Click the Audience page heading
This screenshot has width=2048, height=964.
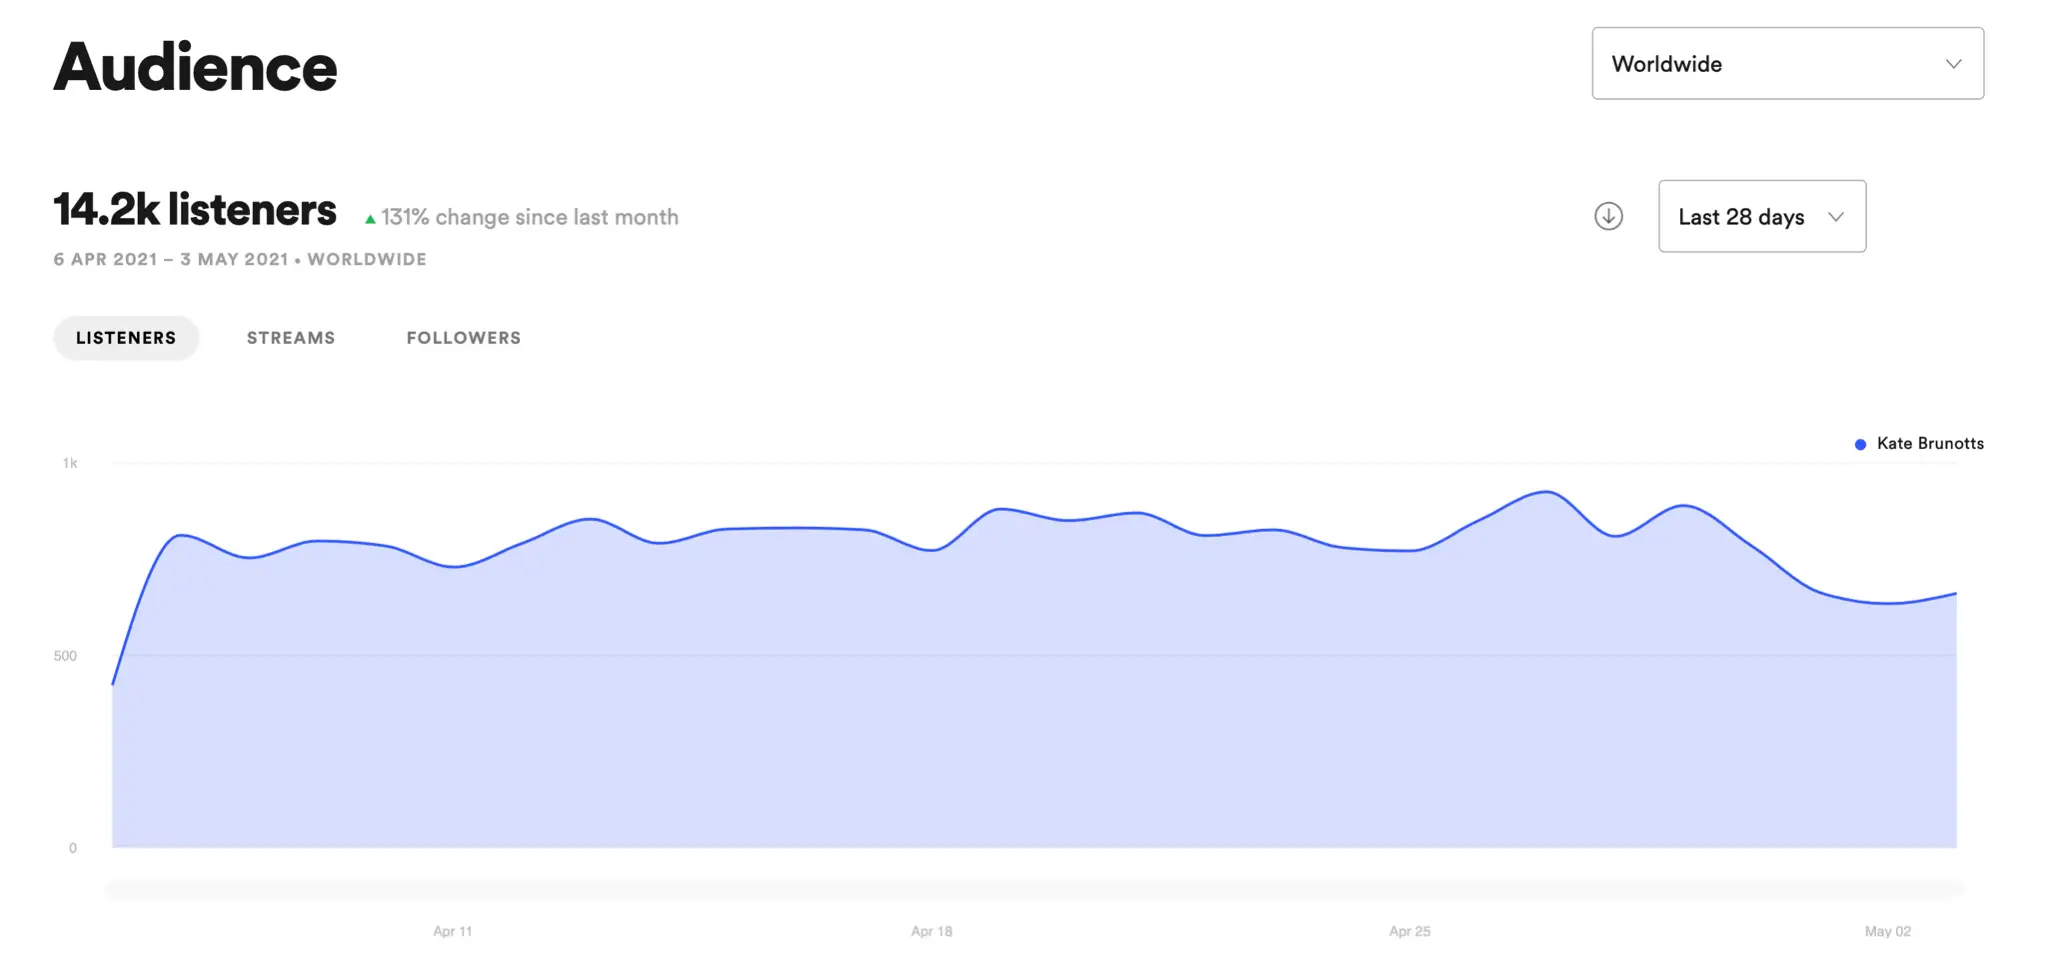click(195, 67)
